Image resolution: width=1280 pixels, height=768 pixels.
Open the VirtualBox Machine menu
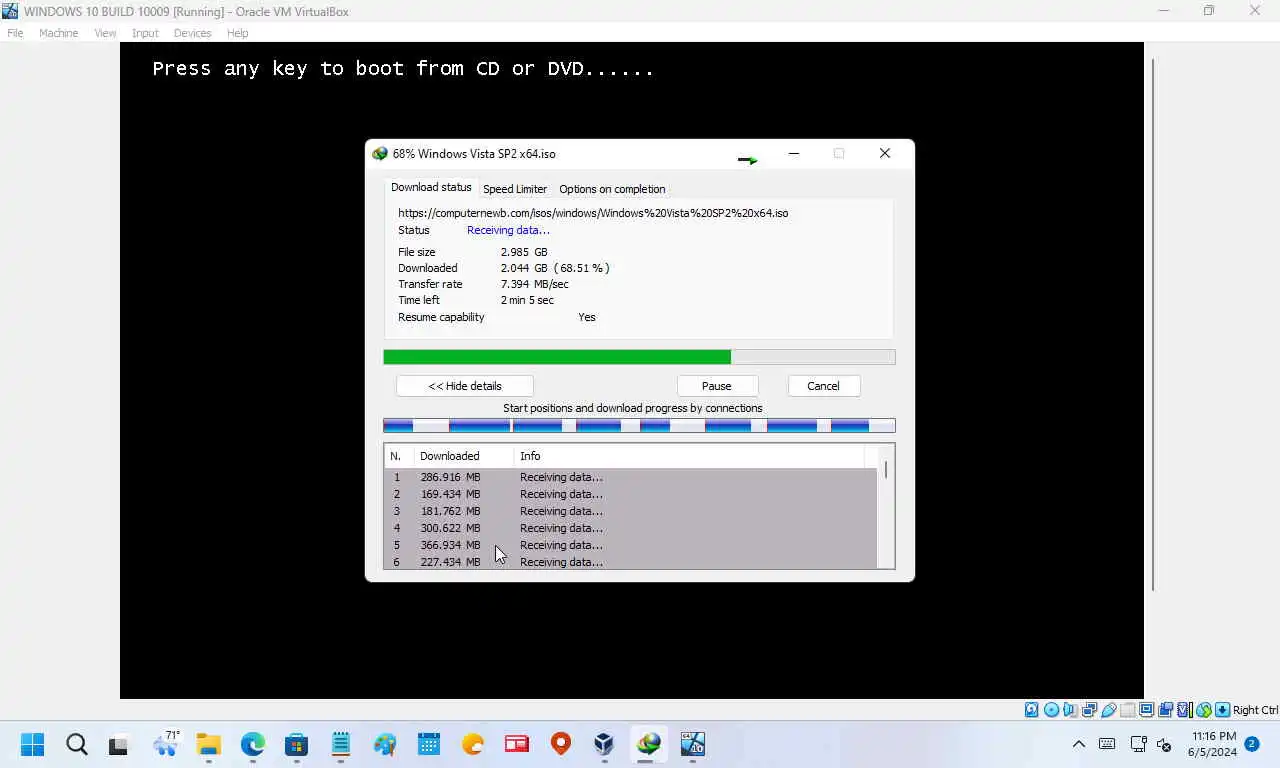pos(58,33)
